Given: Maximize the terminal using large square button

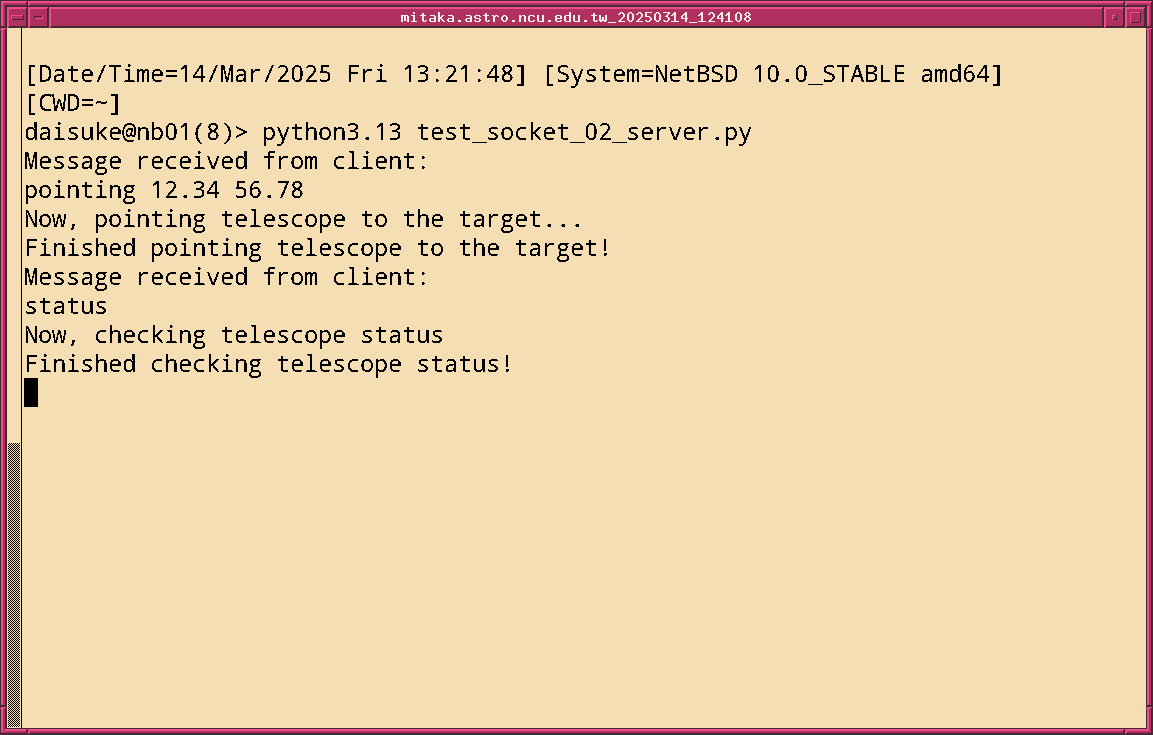Looking at the screenshot, I should [x=1135, y=17].
